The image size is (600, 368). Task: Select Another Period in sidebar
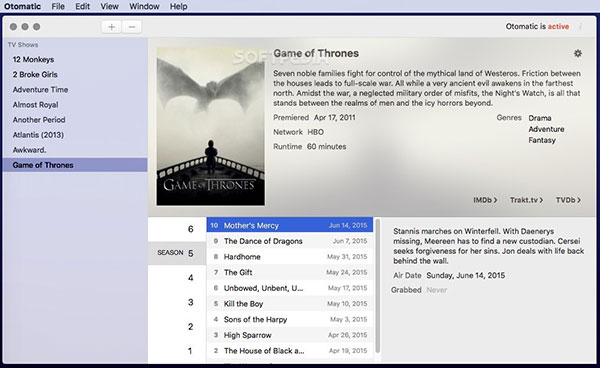pyautogui.click(x=75, y=120)
